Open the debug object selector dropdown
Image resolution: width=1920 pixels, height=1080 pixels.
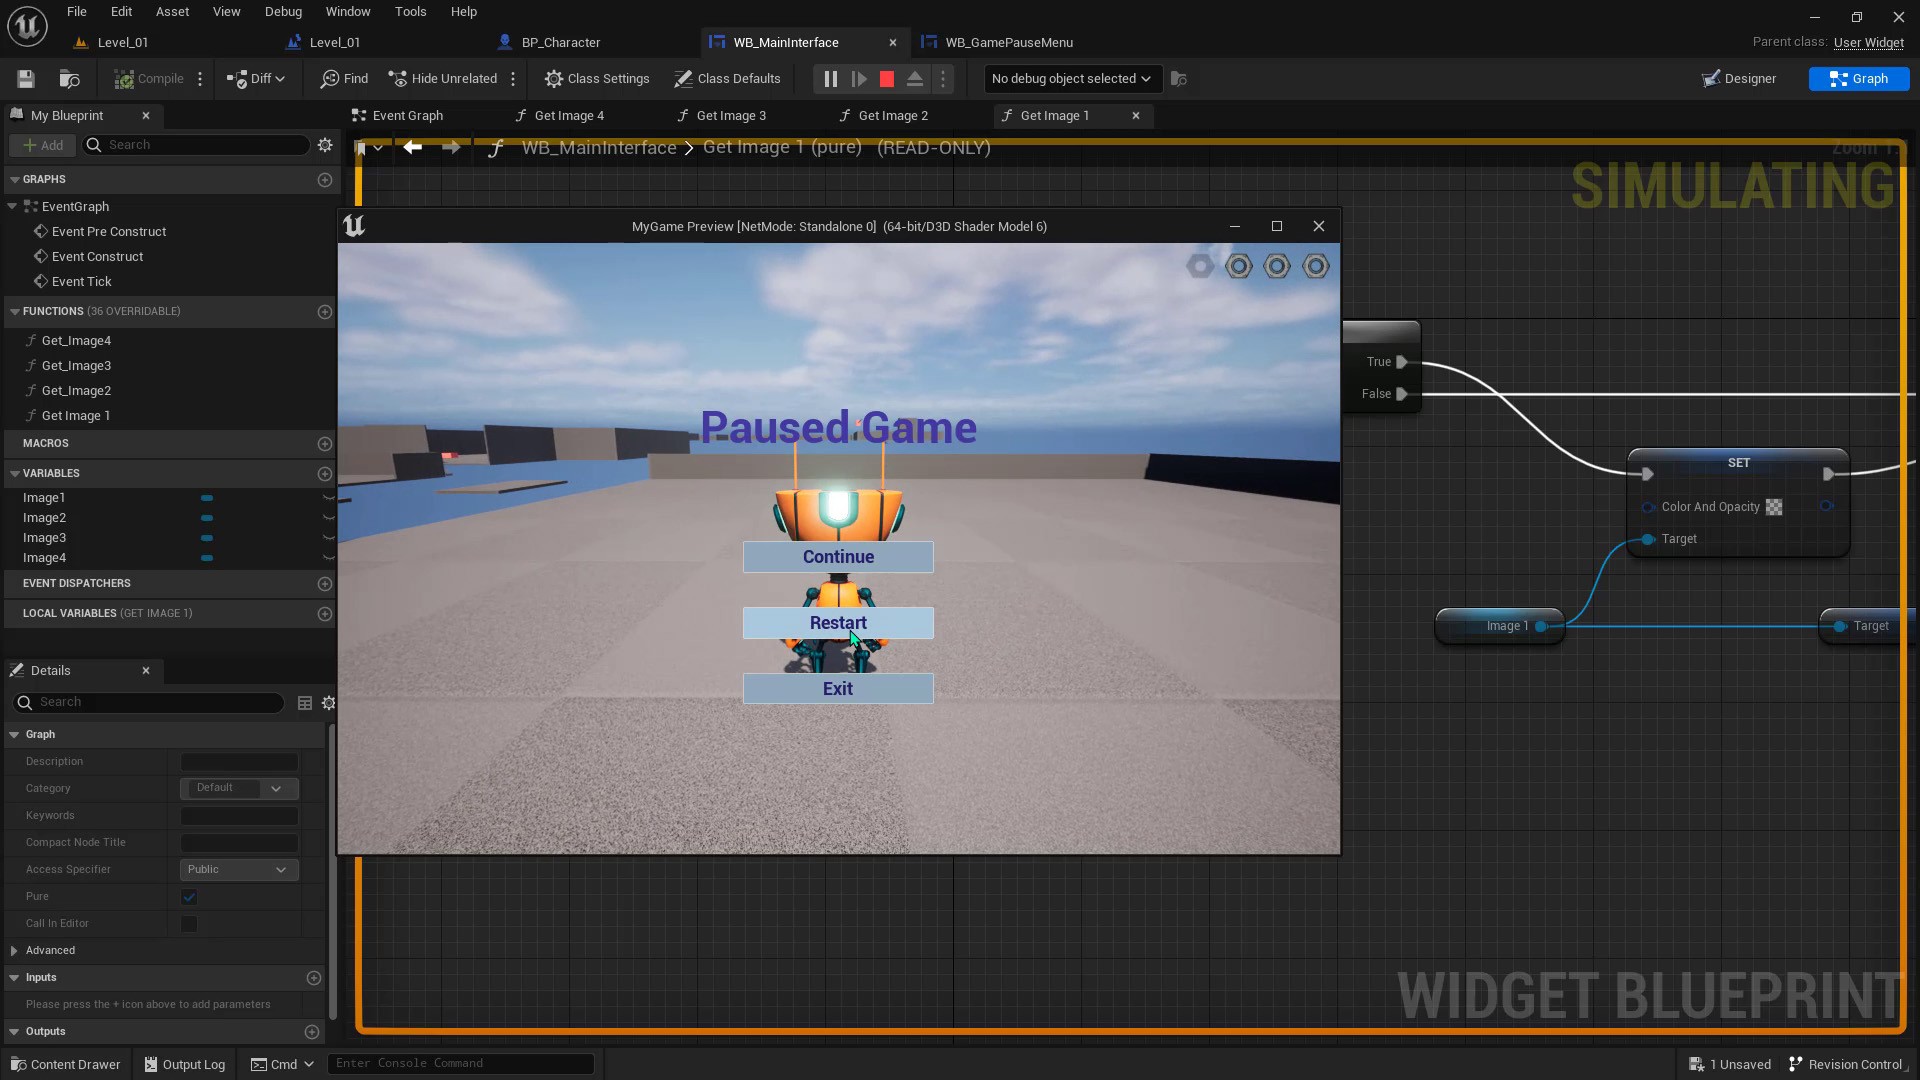click(1070, 79)
